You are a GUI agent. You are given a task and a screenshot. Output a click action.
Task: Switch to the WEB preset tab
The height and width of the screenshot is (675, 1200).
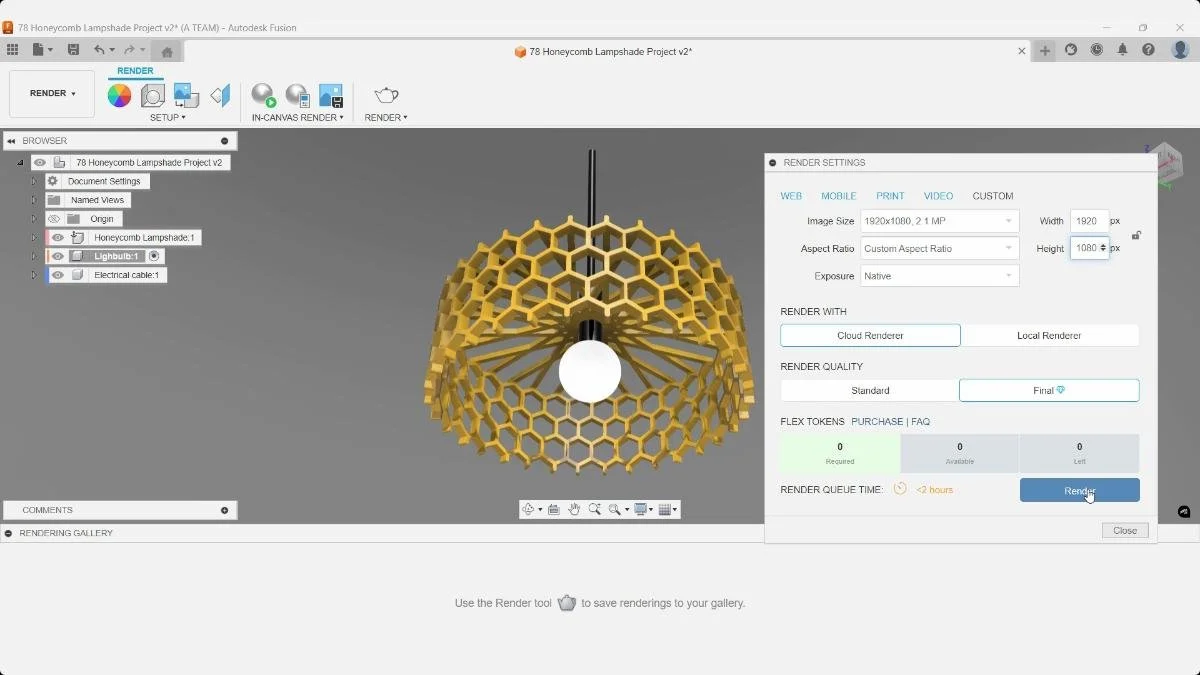click(x=791, y=196)
